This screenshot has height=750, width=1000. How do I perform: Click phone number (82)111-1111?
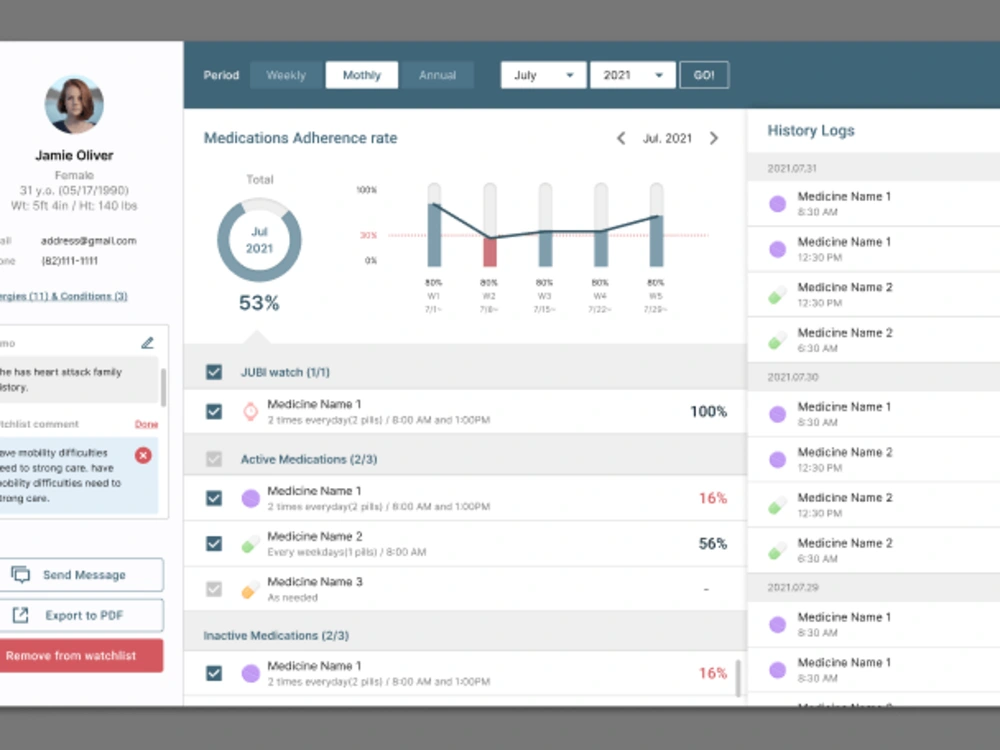click(70, 261)
